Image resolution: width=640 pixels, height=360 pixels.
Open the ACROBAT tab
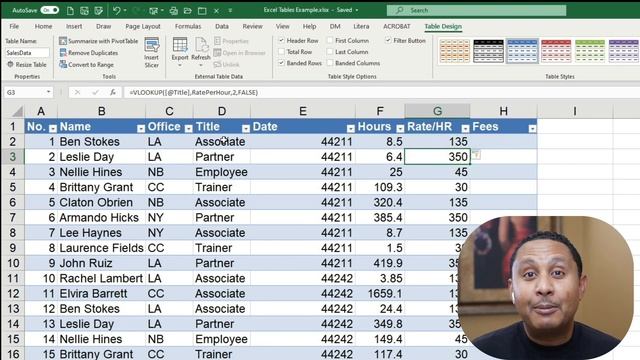click(396, 26)
